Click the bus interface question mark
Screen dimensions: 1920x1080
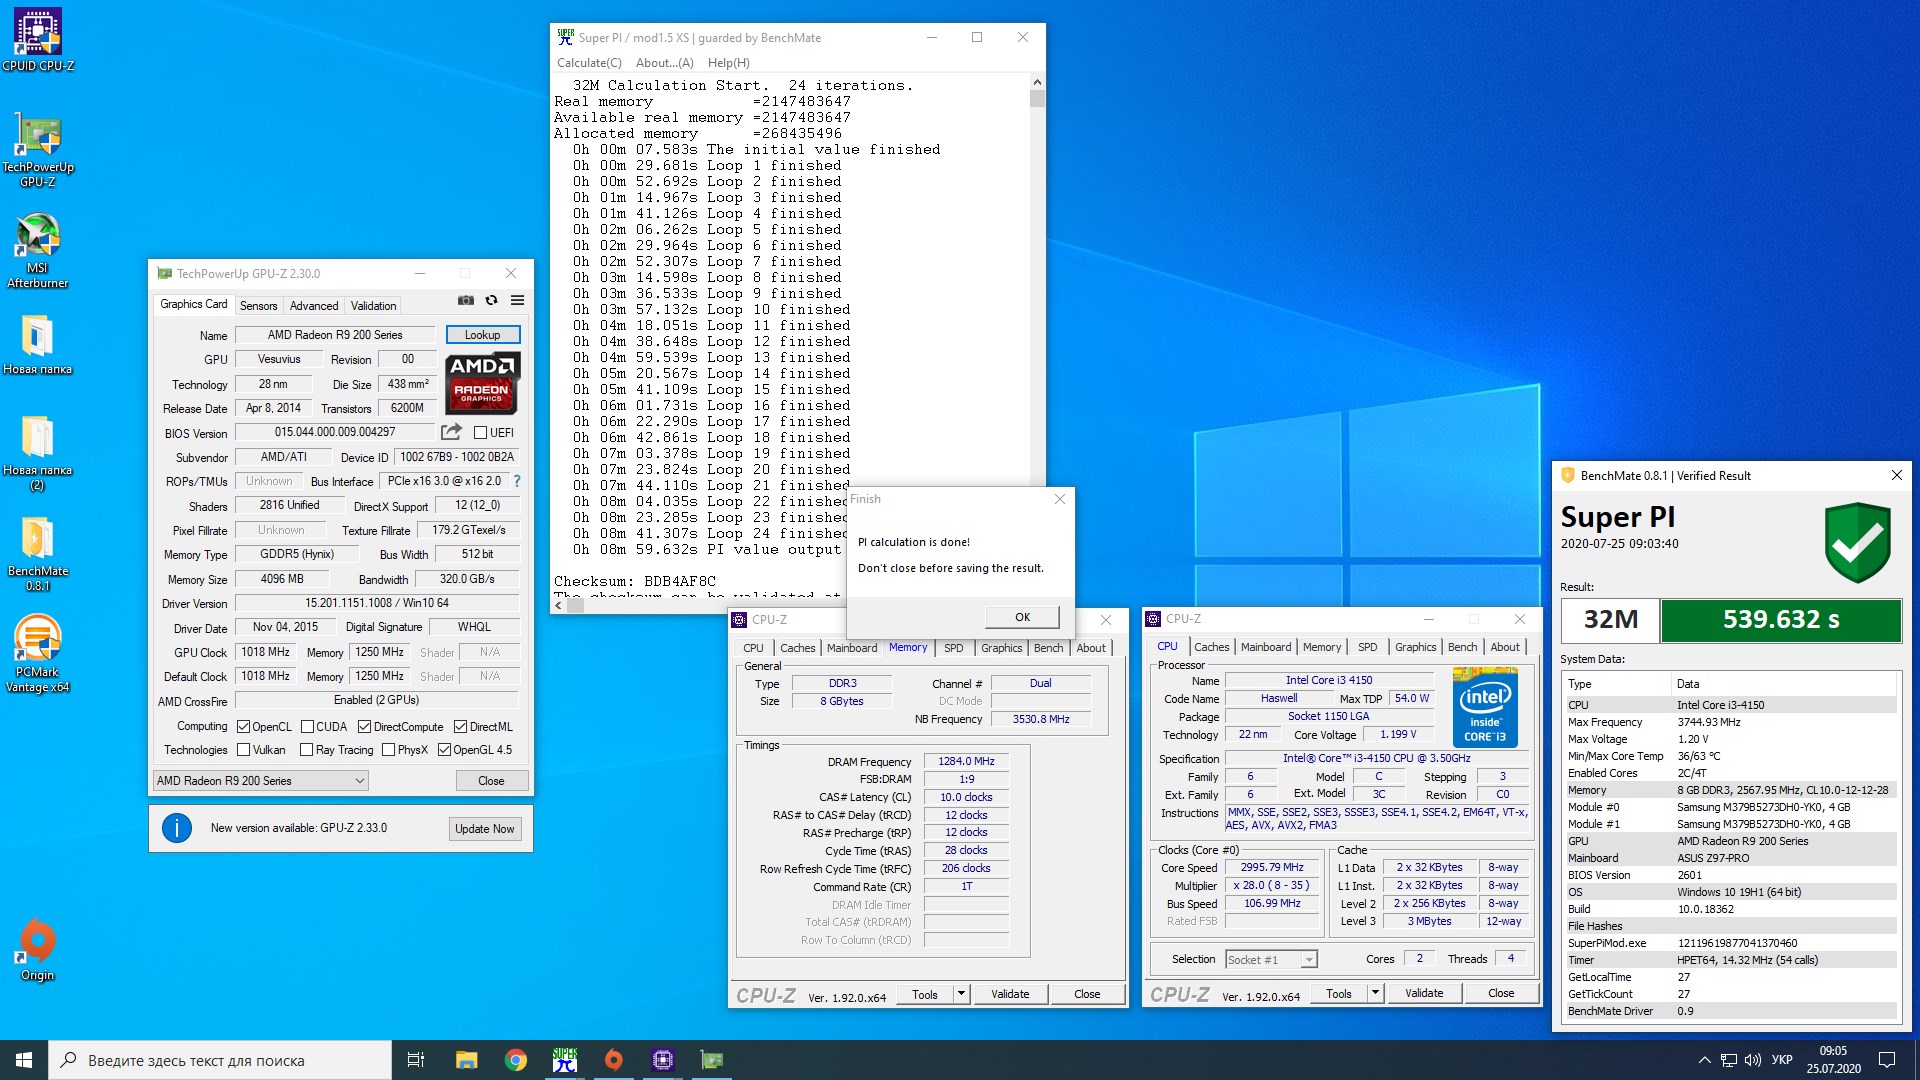pos(517,481)
